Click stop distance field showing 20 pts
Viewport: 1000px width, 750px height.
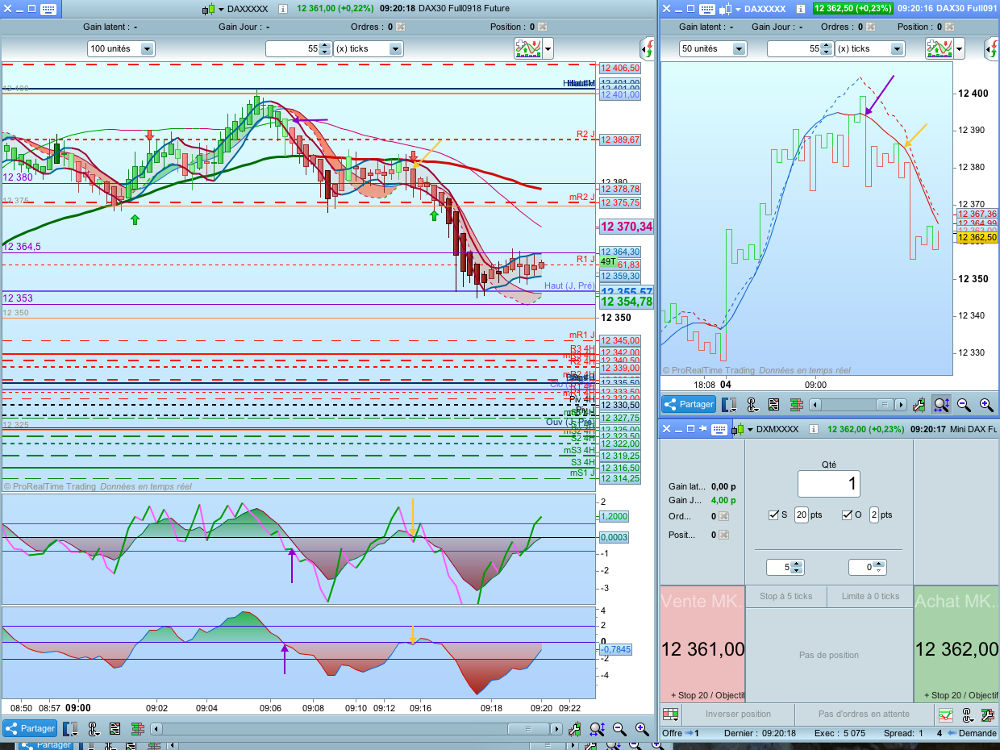point(801,515)
